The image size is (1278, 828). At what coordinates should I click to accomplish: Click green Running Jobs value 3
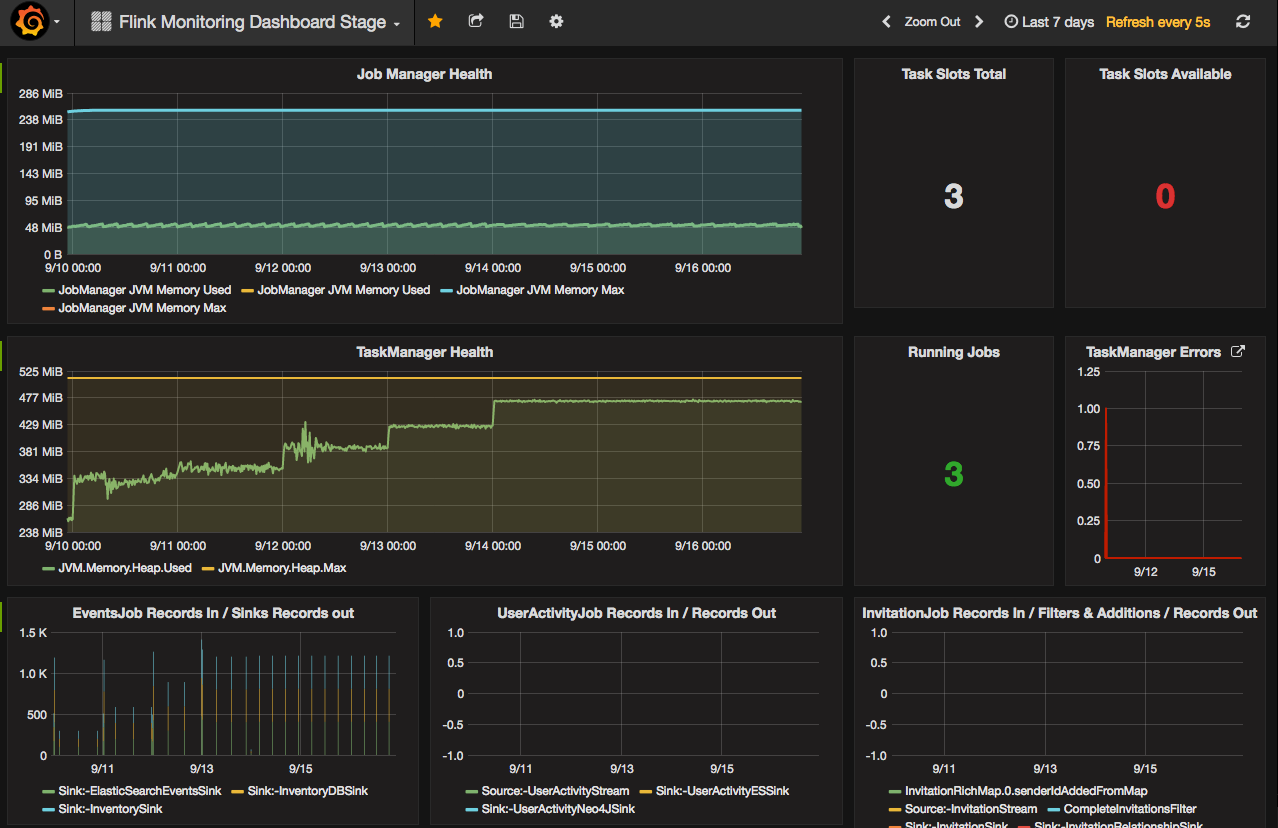(x=954, y=474)
